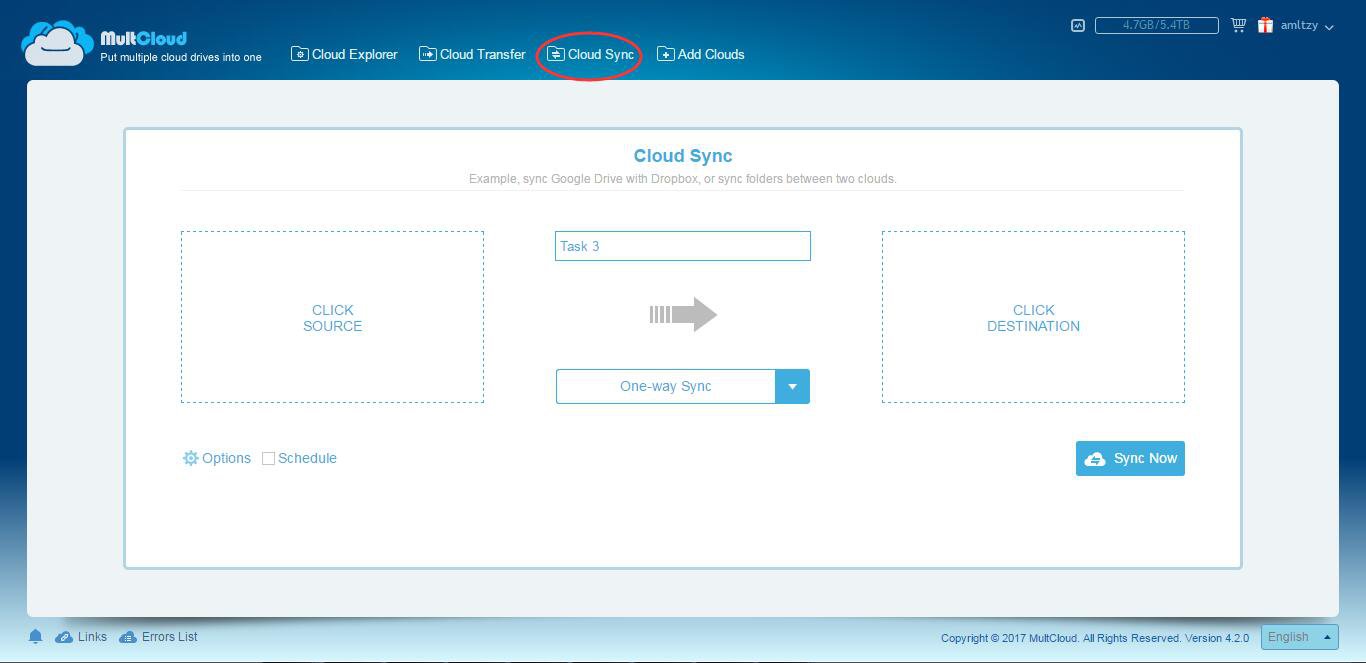The height and width of the screenshot is (663, 1366).
Task: Click the 4.7GB/5.4TB storage usage bar
Action: [x=1156, y=25]
